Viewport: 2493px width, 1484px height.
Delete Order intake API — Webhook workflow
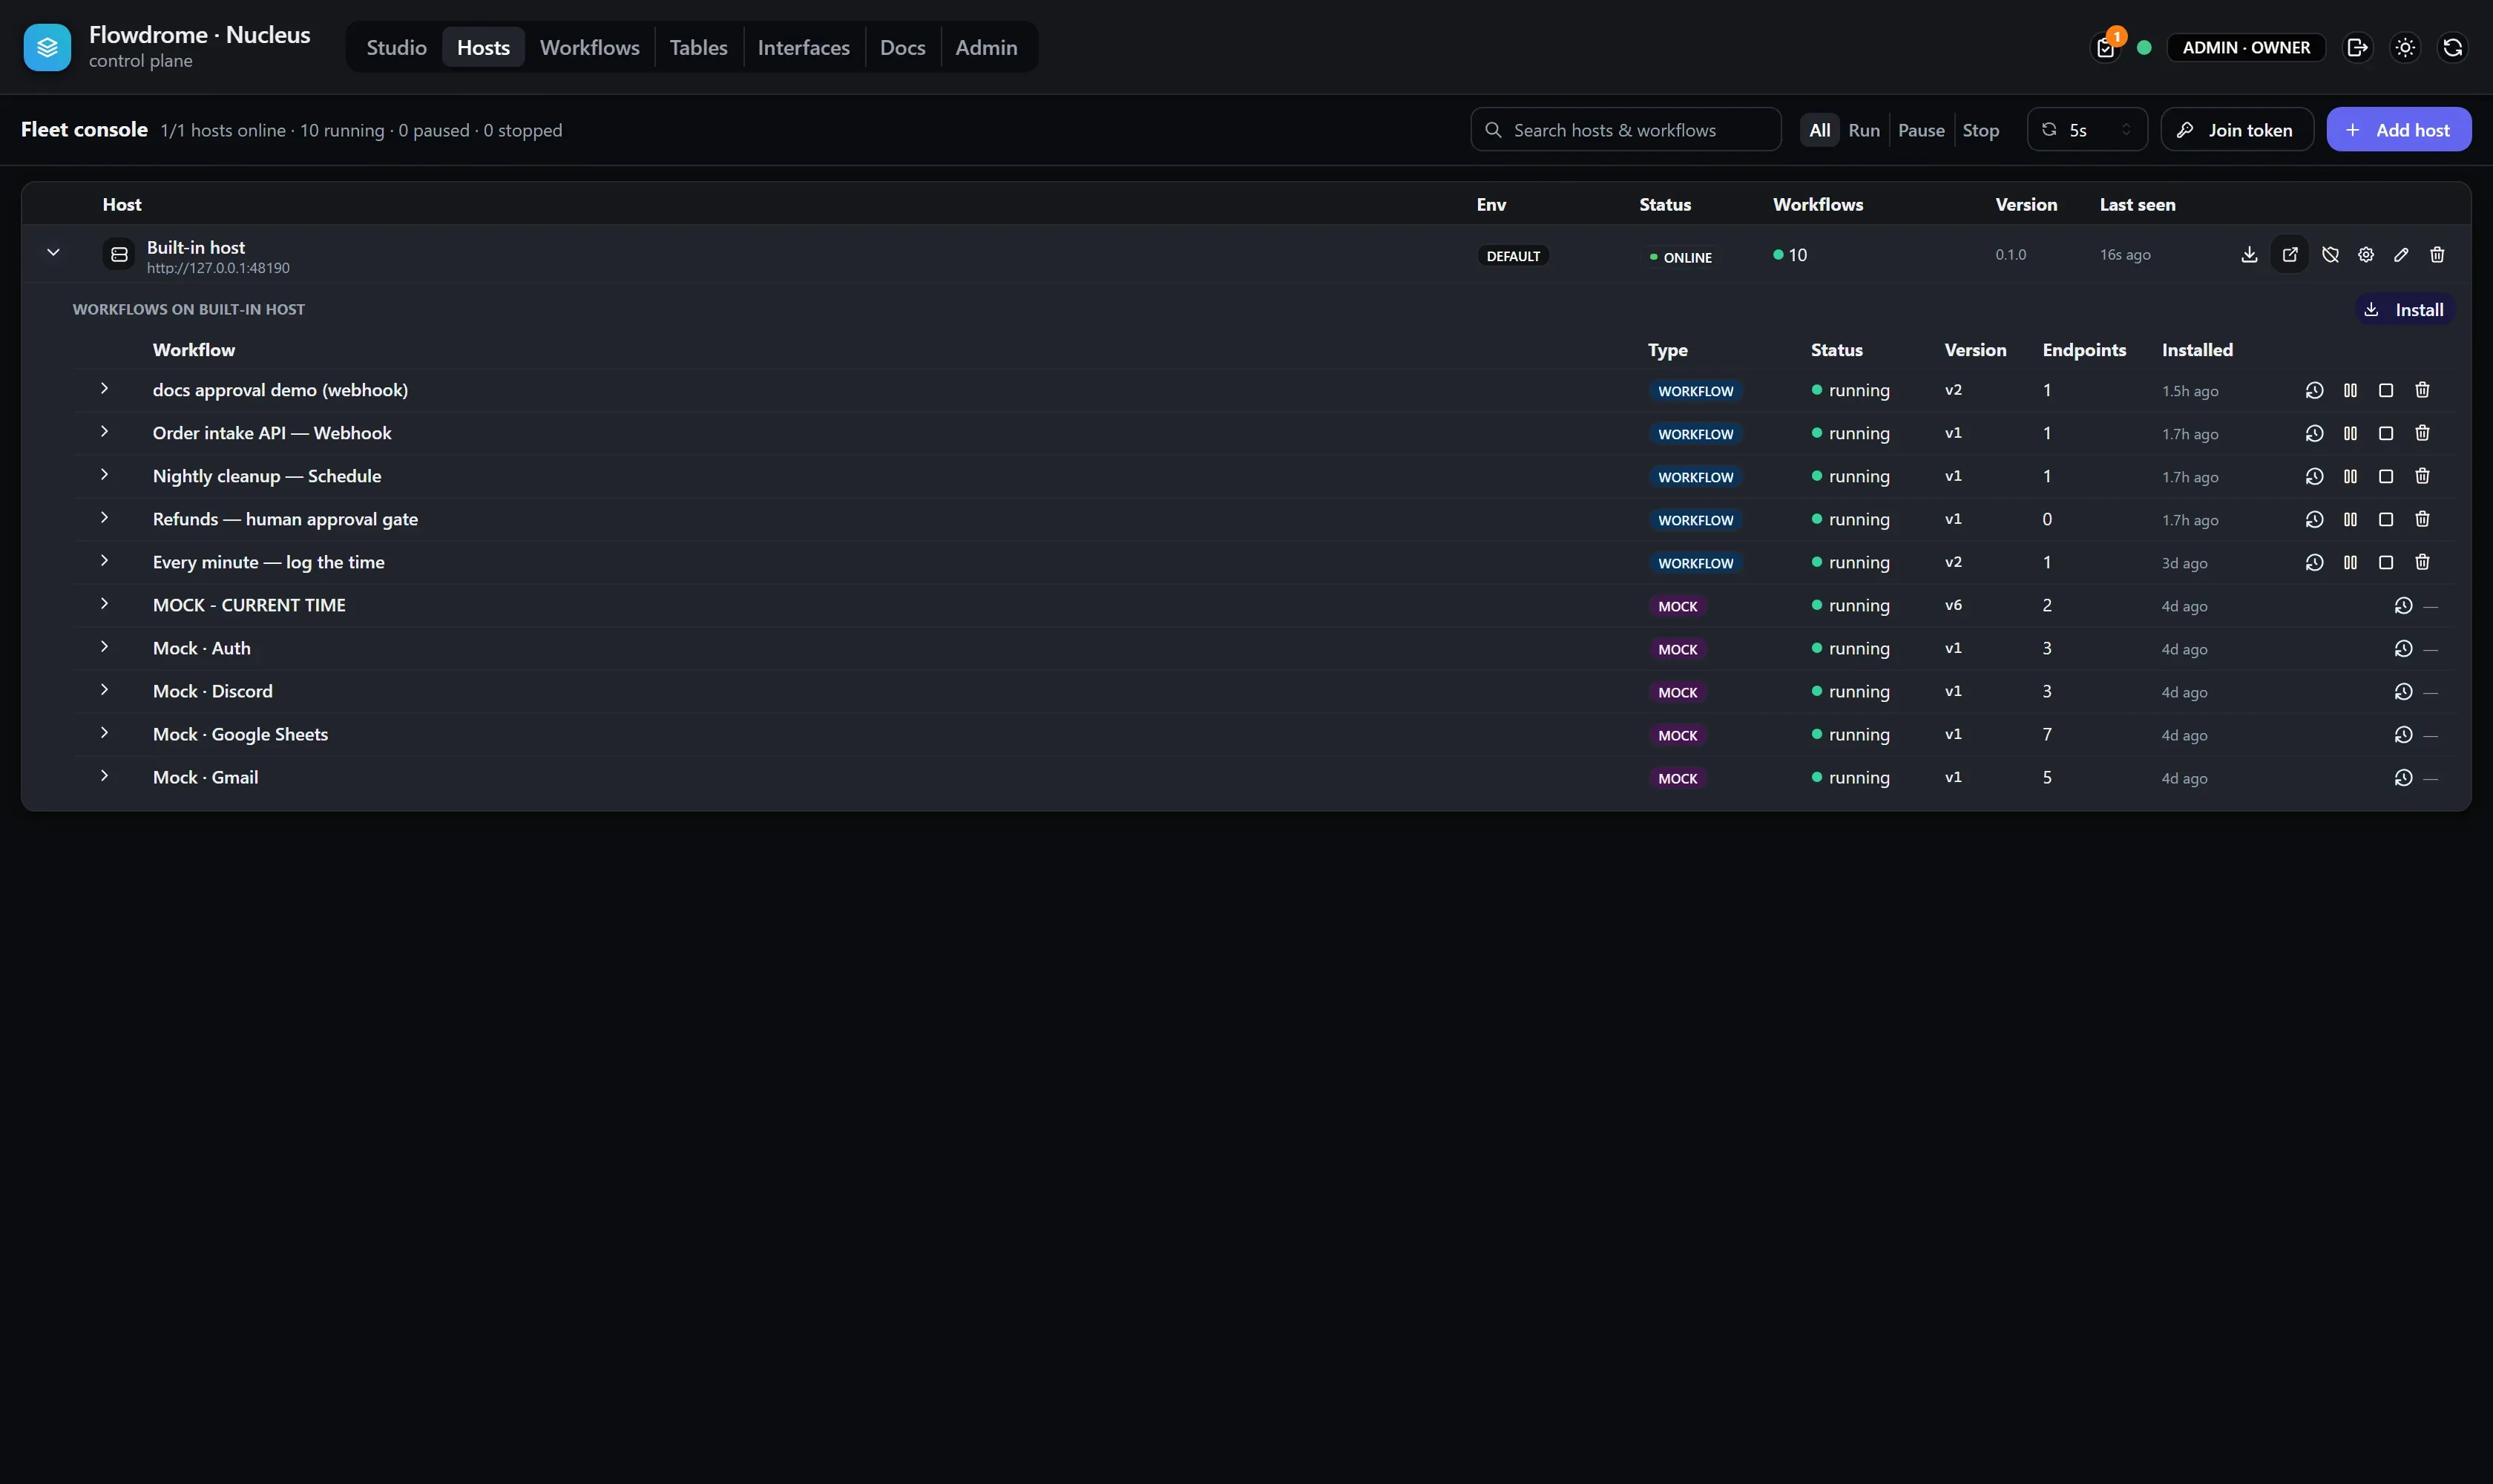2422,434
